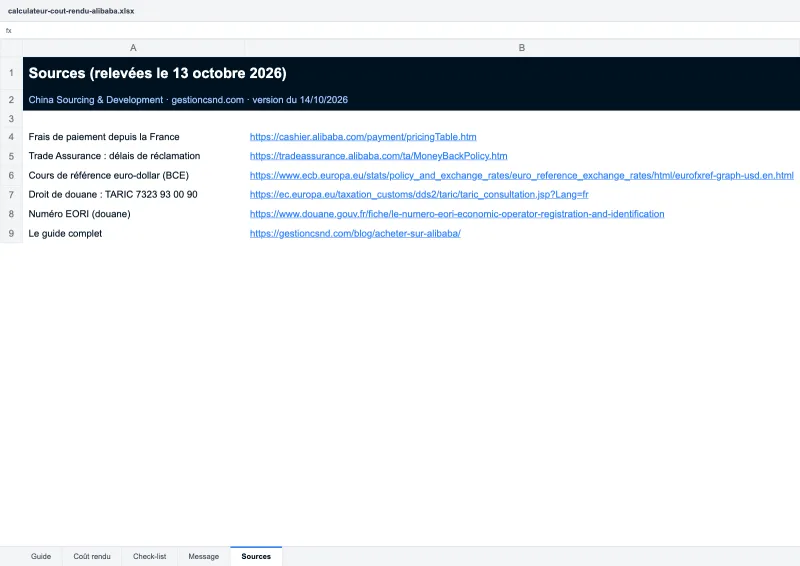
Task: Select row 6 header
Action: (x=11, y=175)
